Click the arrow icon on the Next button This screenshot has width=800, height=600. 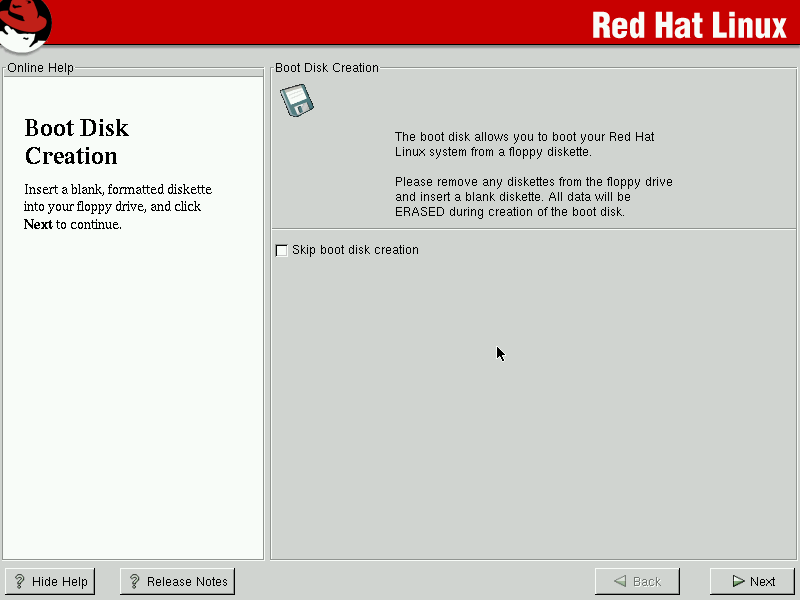coord(738,581)
